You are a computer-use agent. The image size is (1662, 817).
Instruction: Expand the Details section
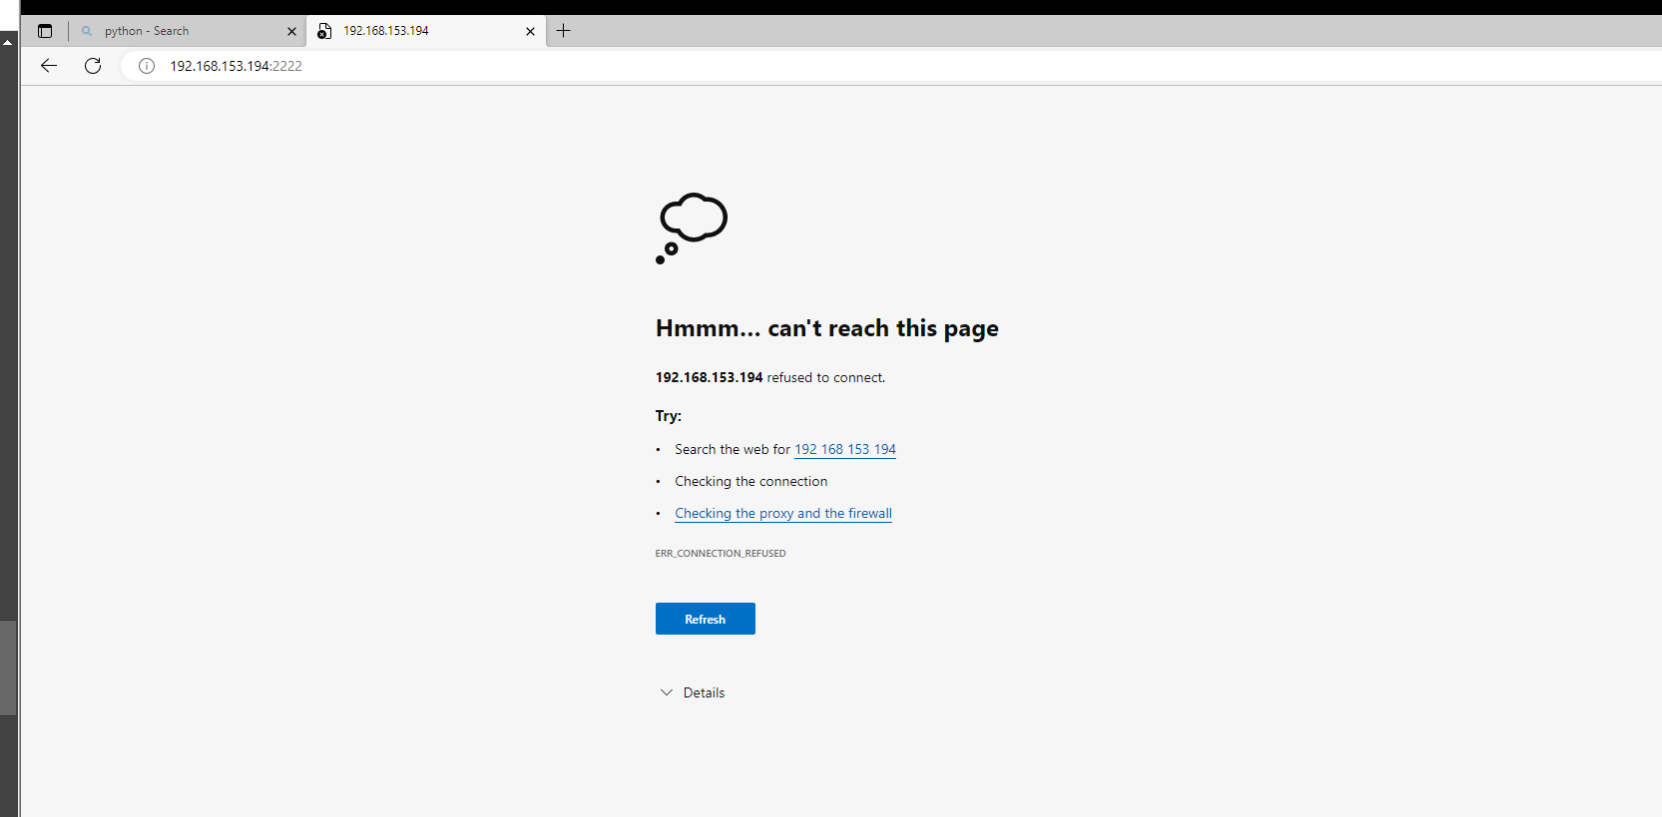(692, 693)
